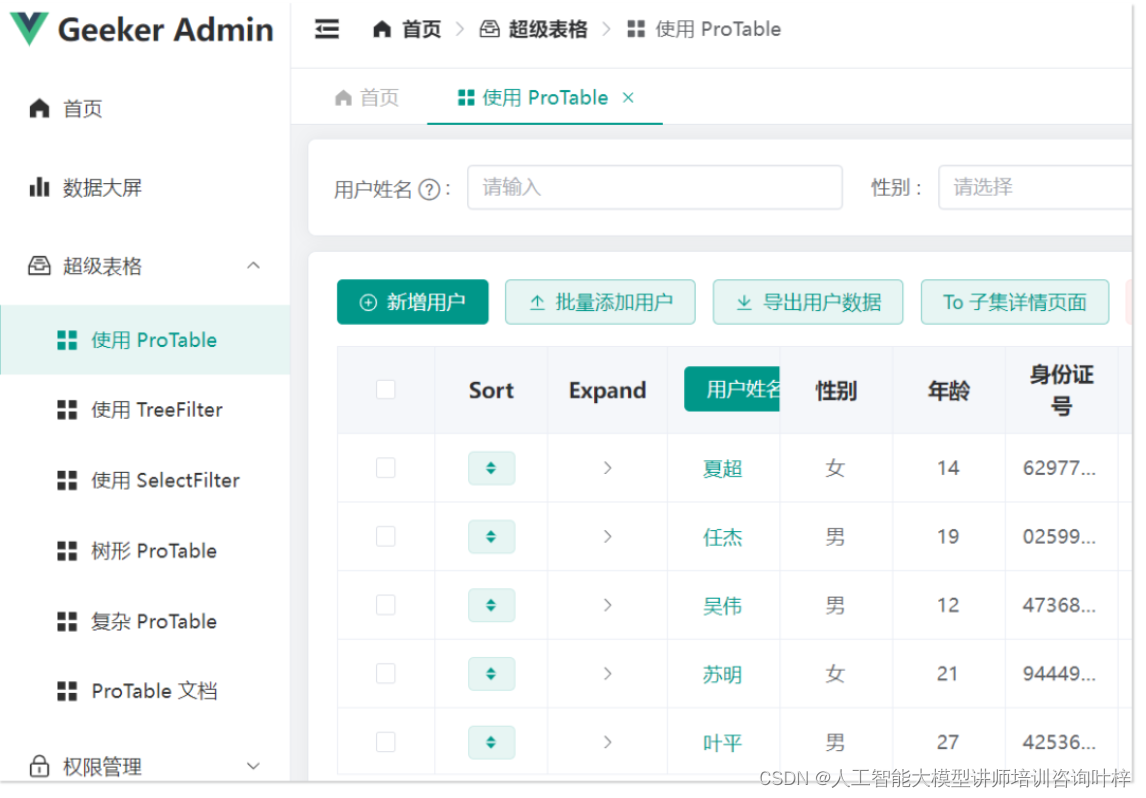Collapse the 超级表格 menu chevron
Screen dimensions: 1146x798
(252, 266)
